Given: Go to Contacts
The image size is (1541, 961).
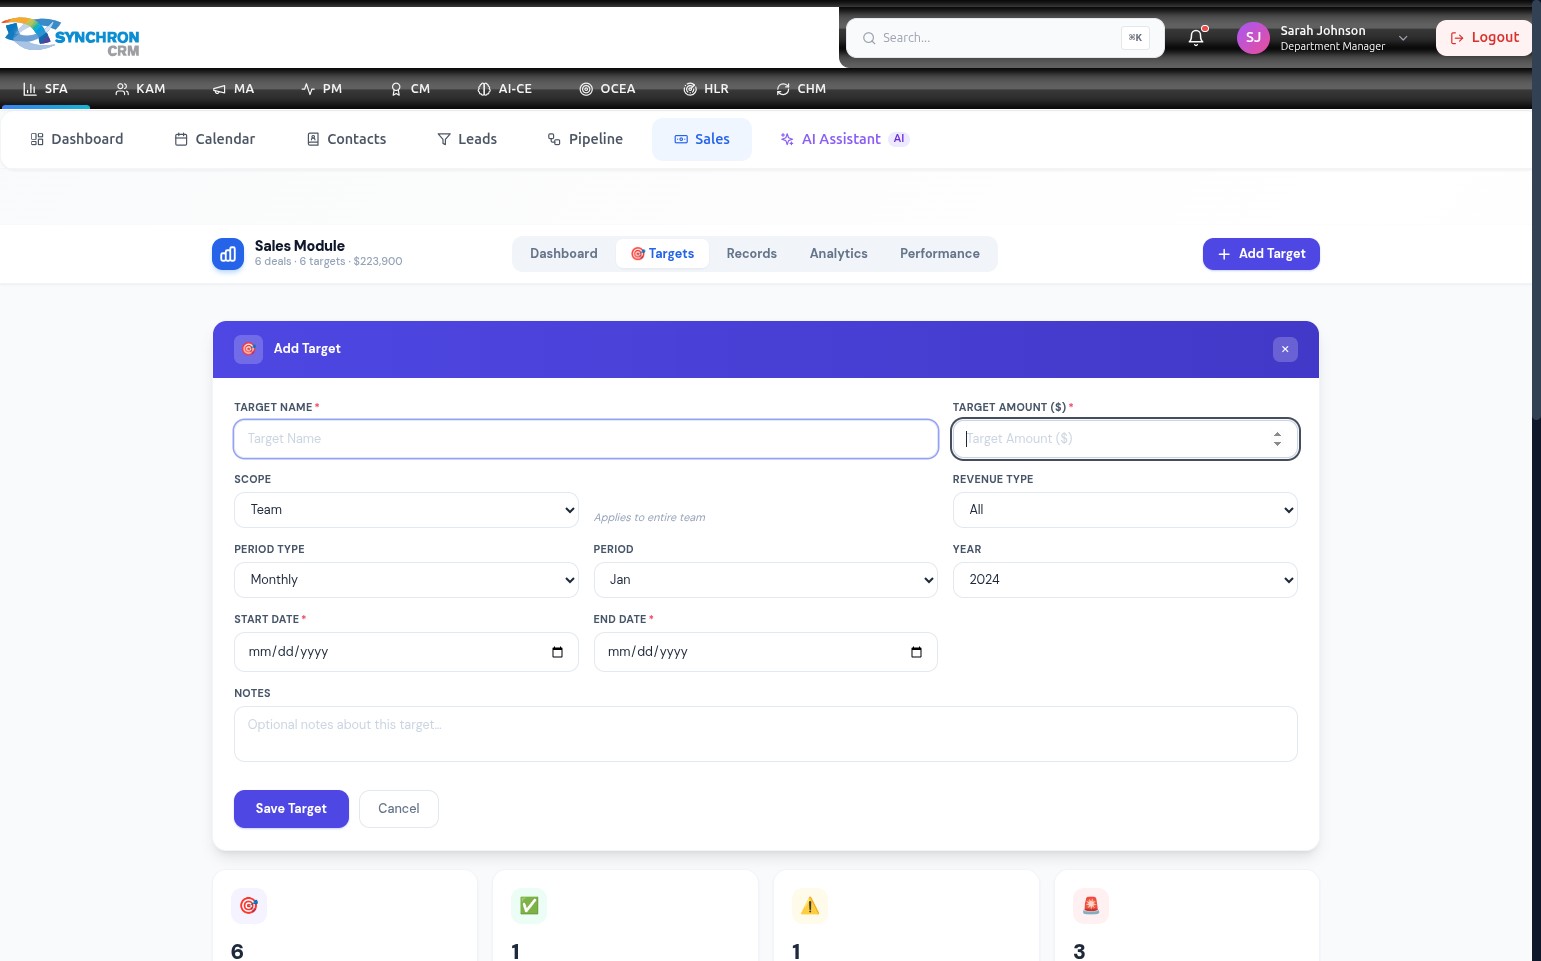Looking at the screenshot, I should [x=346, y=139].
